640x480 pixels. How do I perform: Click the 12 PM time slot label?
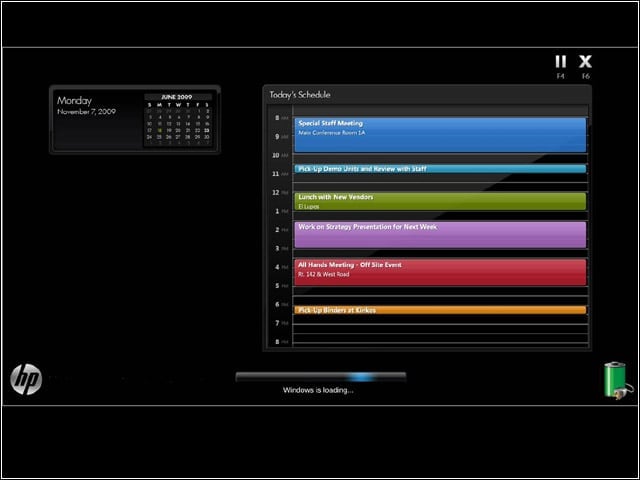tap(280, 192)
